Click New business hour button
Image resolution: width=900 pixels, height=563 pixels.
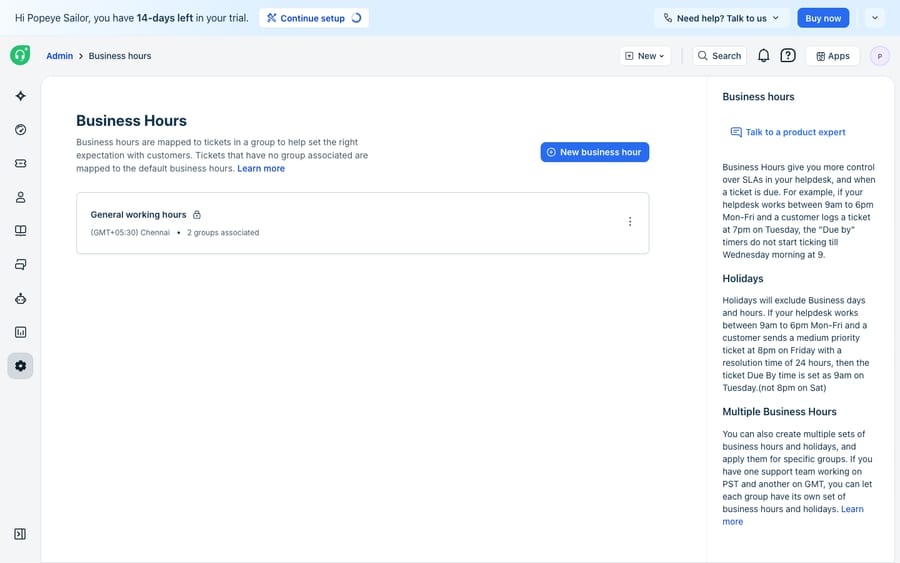pyautogui.click(x=595, y=152)
